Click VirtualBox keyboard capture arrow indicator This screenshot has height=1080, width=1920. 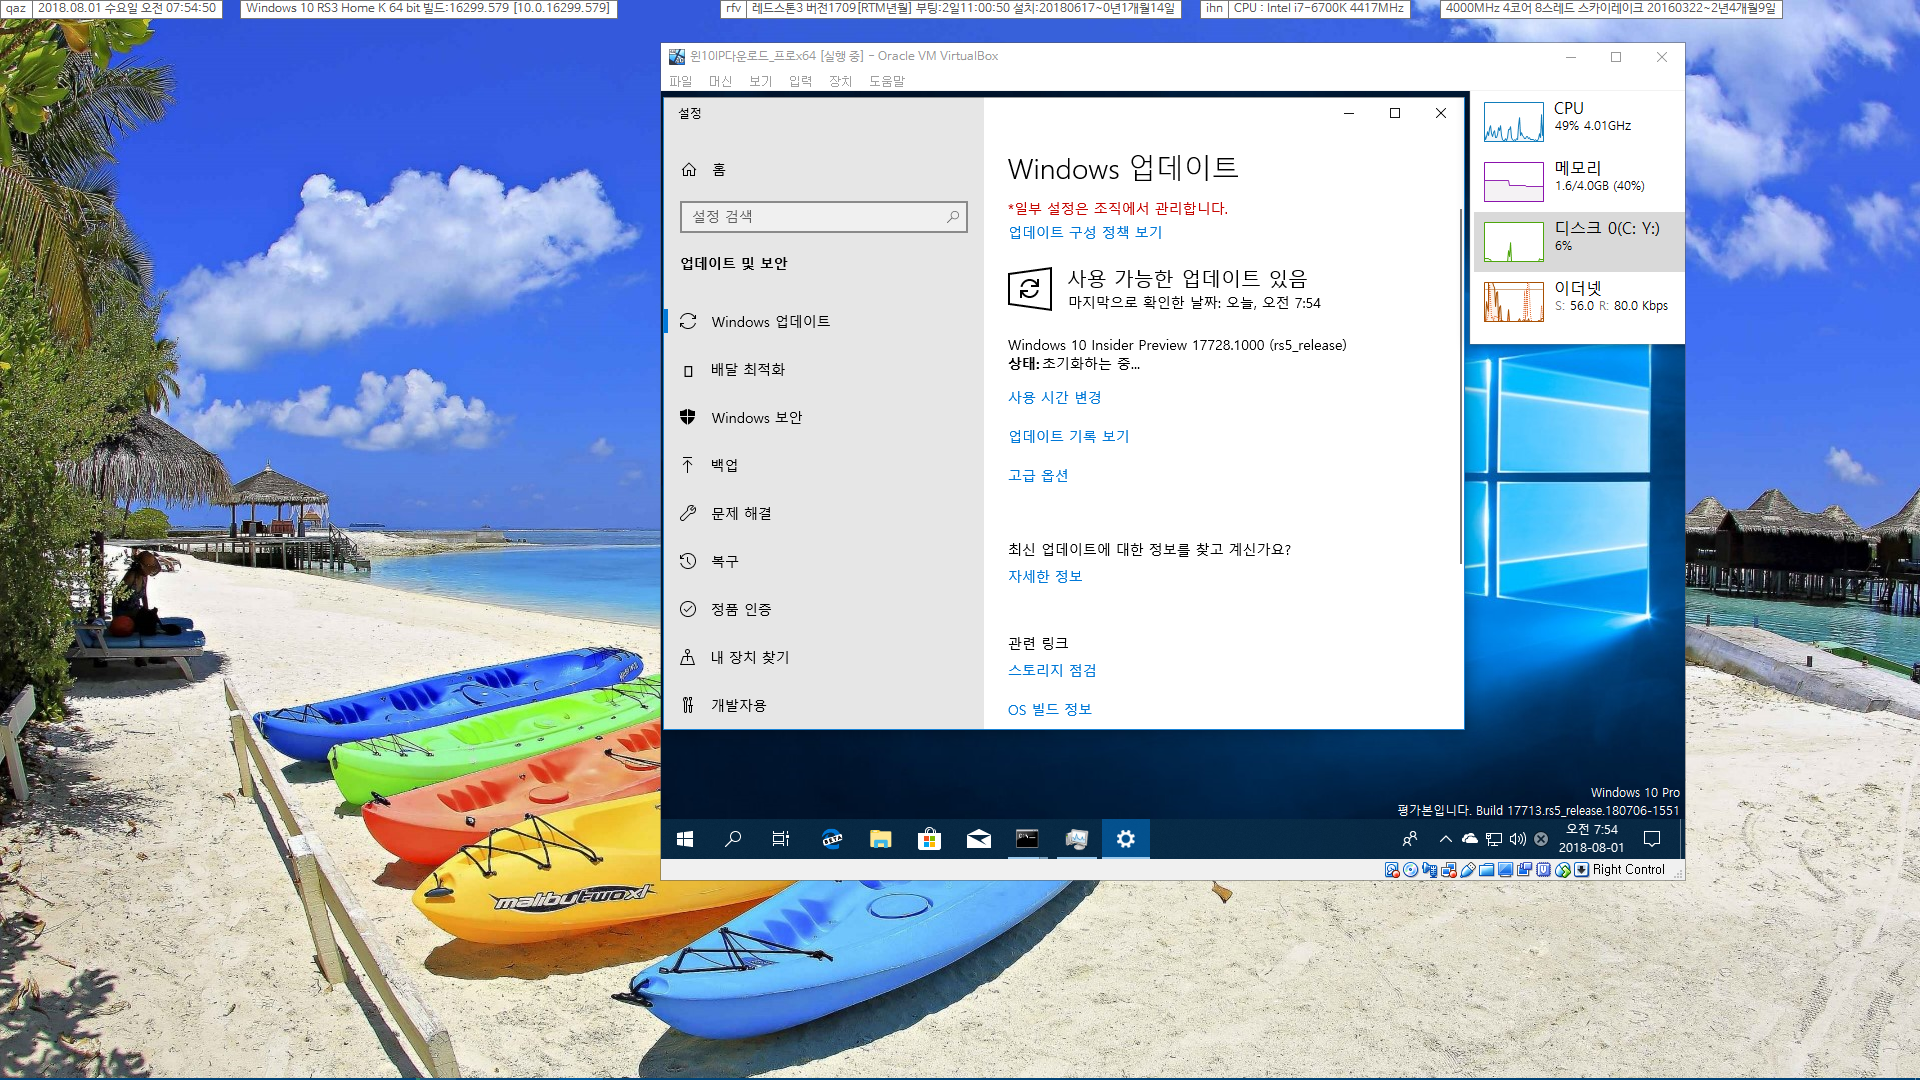point(1582,870)
